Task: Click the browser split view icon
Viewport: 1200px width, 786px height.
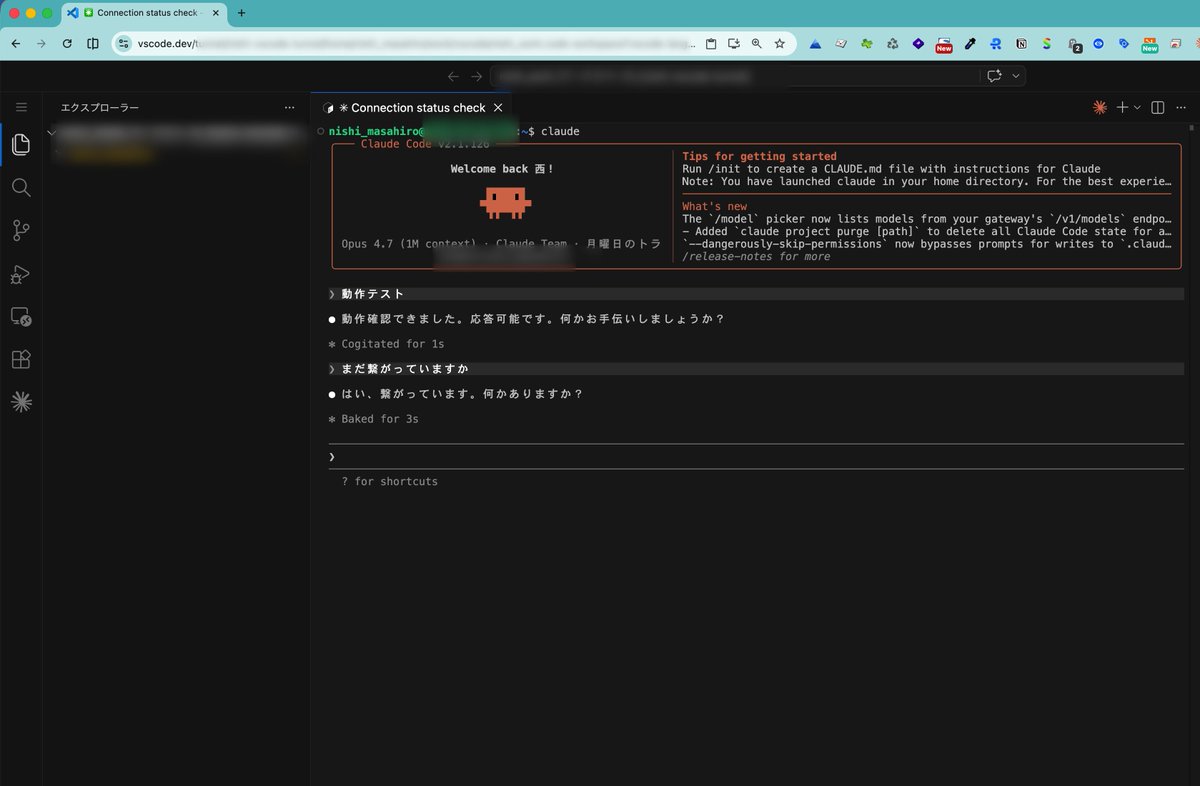Action: 93,44
